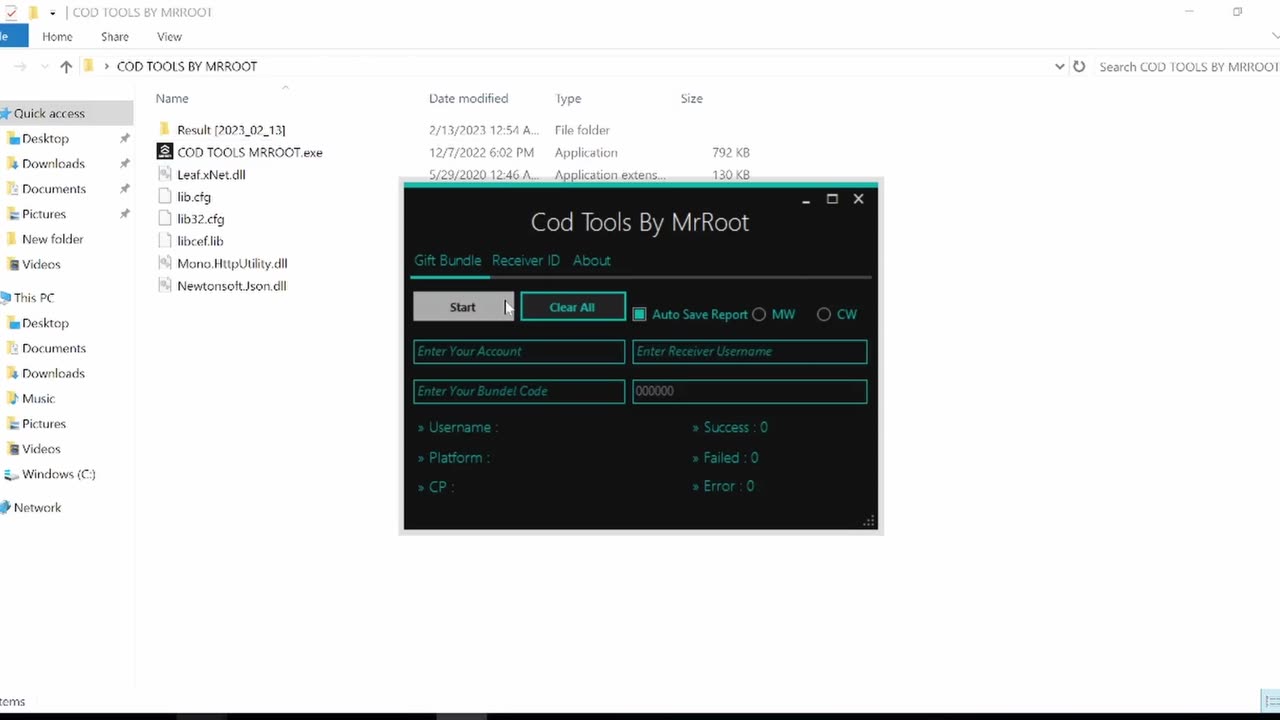Open Desktop under This PC

coord(45,323)
